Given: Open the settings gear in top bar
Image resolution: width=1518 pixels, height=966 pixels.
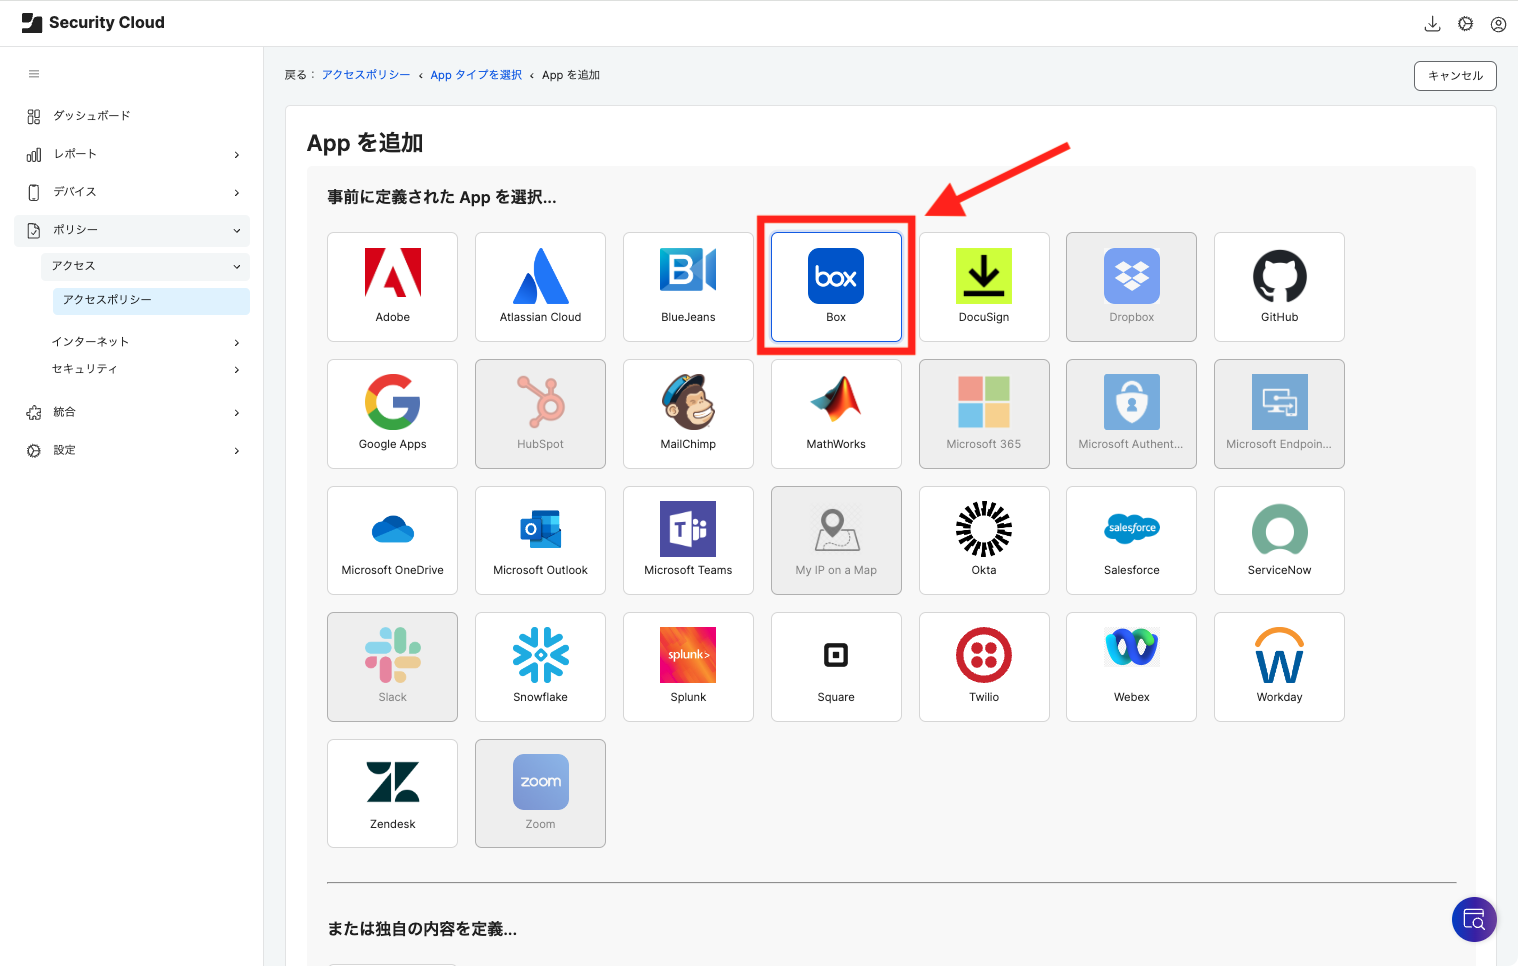Looking at the screenshot, I should click(x=1465, y=24).
